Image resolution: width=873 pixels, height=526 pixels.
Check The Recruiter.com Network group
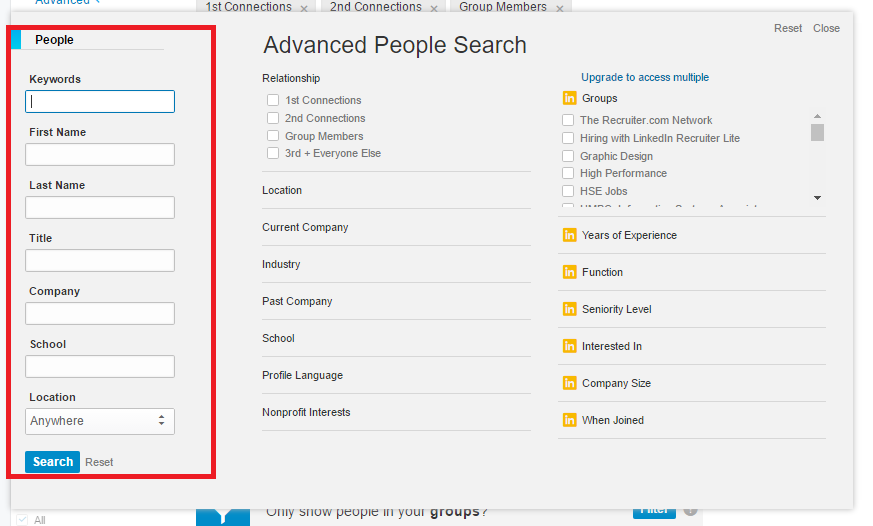(x=568, y=120)
